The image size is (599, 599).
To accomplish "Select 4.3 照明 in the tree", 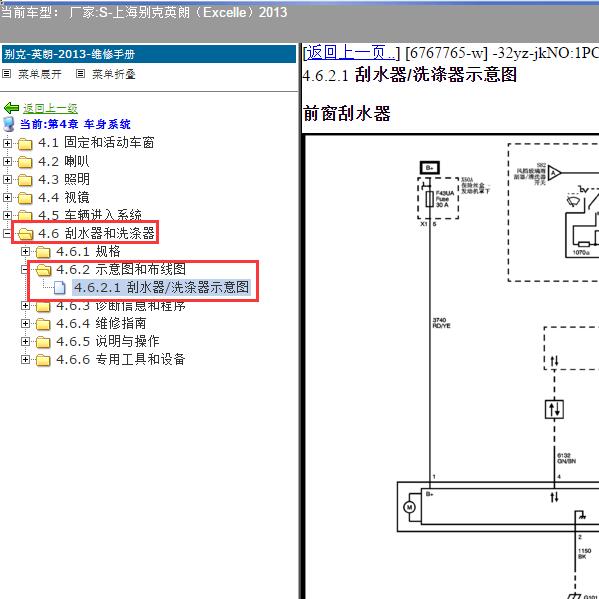I will tap(64, 179).
